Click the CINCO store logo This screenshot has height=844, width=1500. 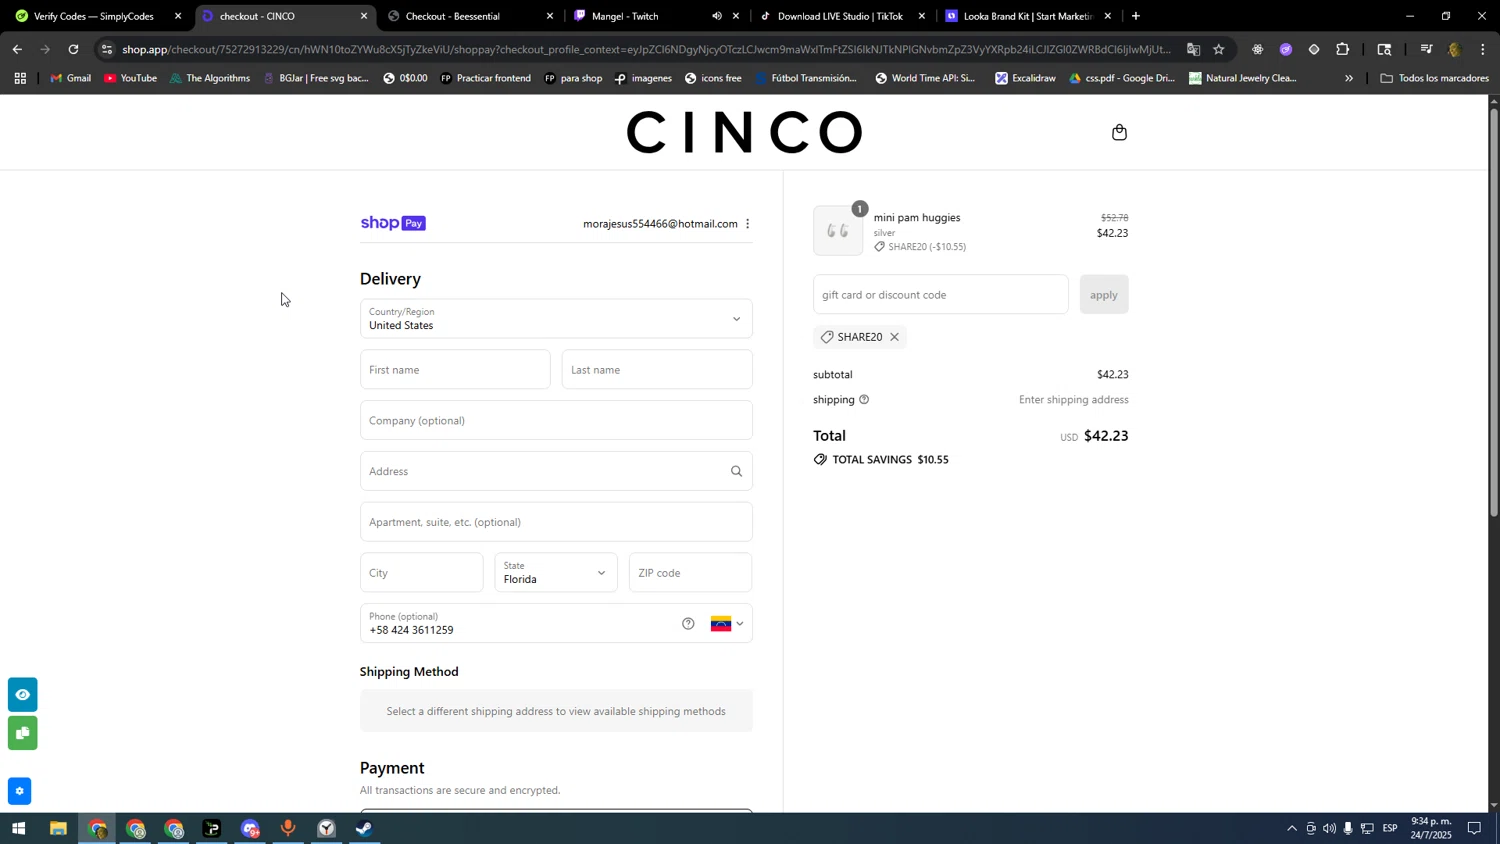tap(745, 132)
